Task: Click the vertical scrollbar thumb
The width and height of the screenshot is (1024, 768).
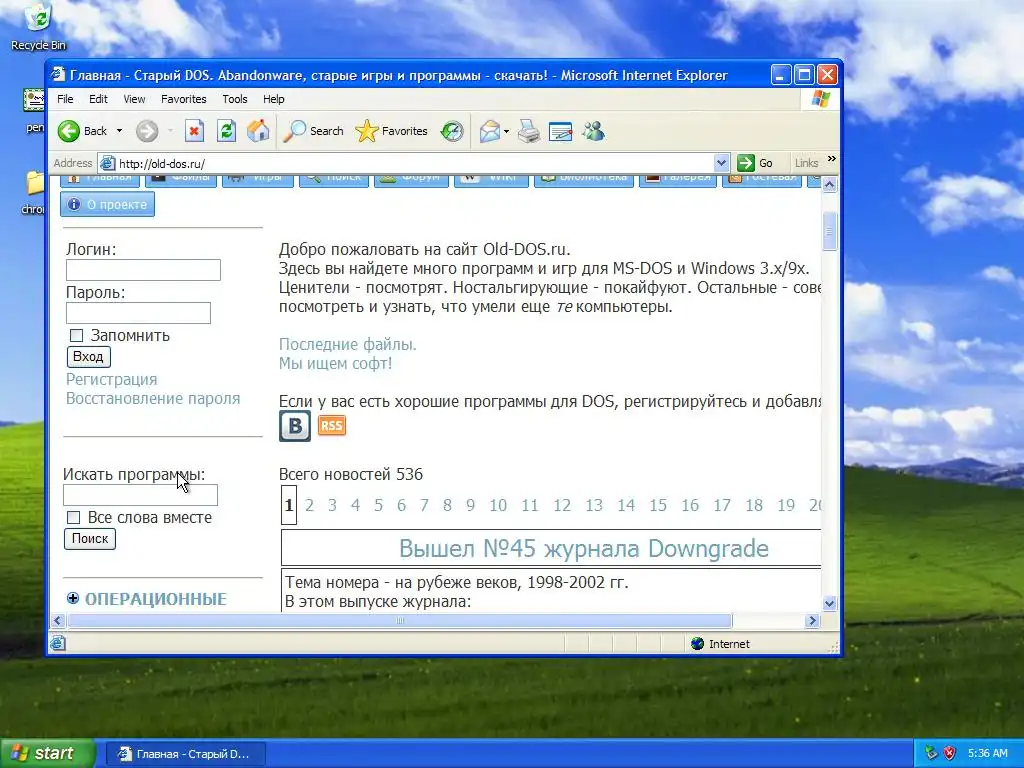Action: (829, 231)
